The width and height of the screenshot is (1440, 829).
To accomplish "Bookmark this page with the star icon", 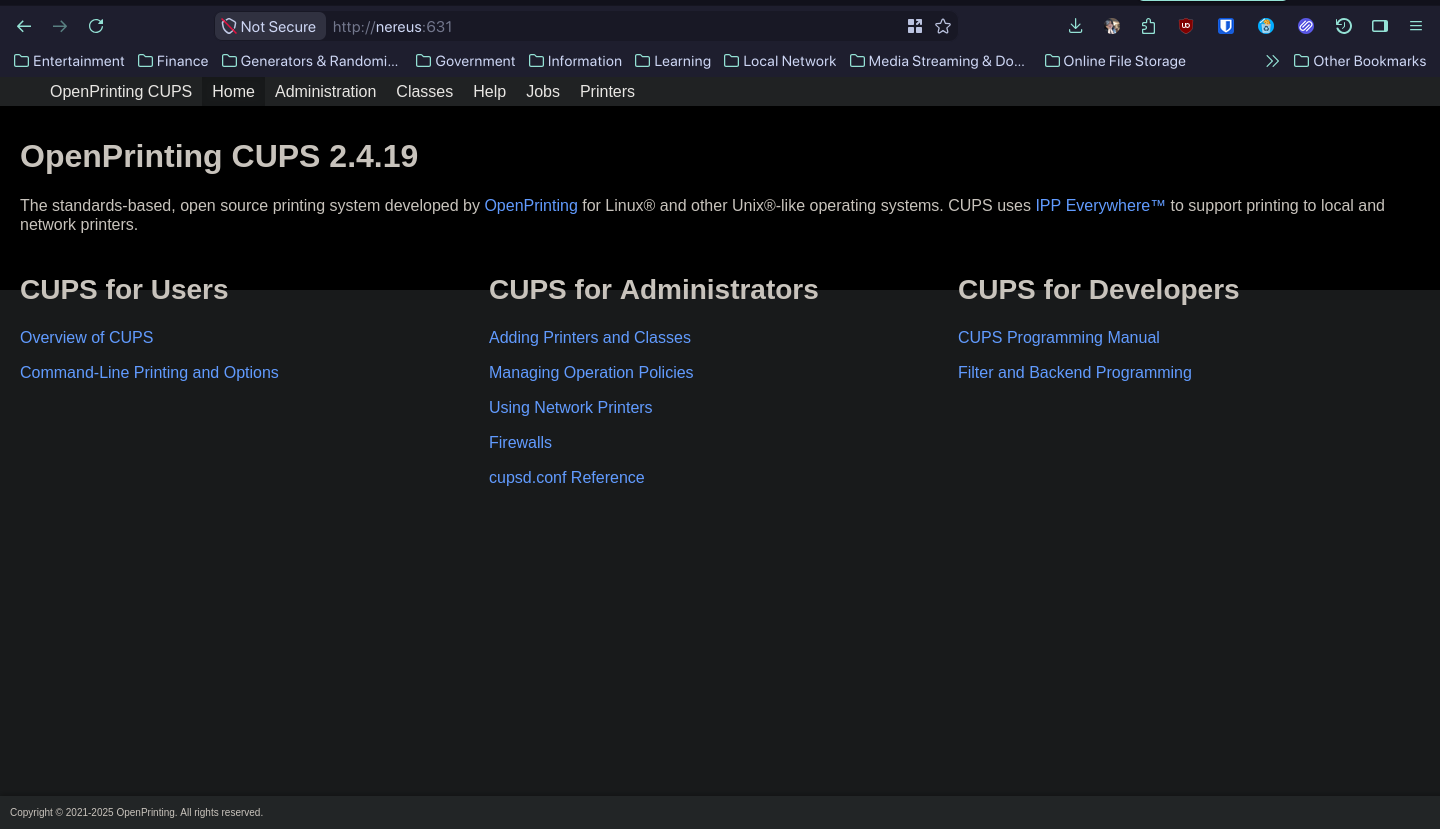I will point(943,26).
